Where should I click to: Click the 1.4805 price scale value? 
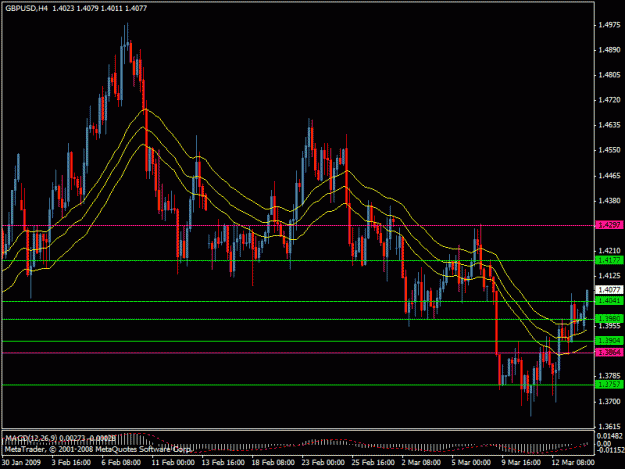pyautogui.click(x=609, y=75)
